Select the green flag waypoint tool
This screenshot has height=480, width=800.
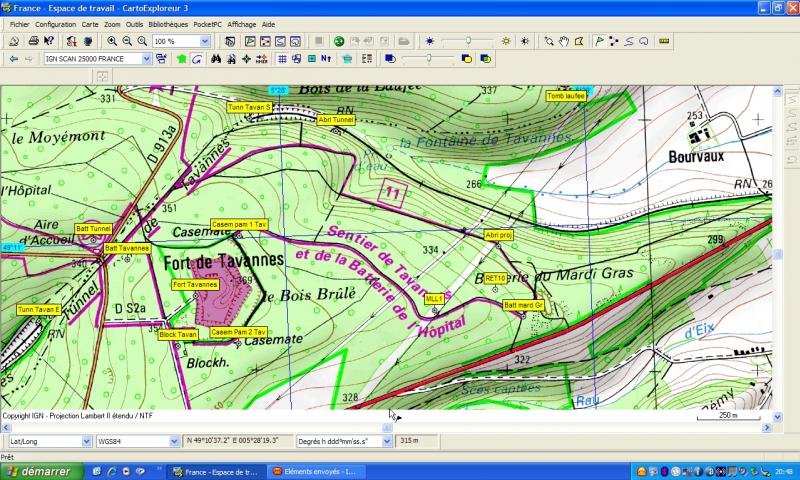point(599,41)
